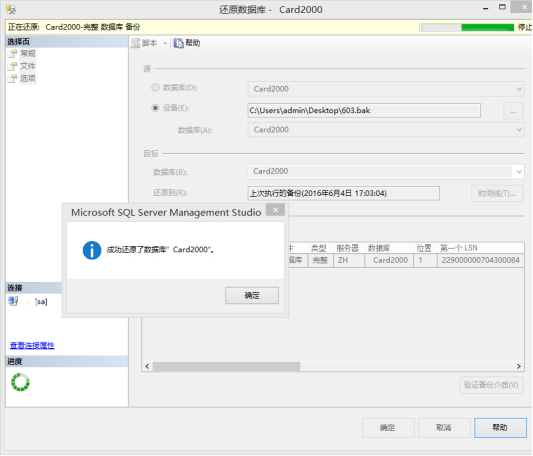Minimize the restore database window
533x456 pixels.
[x=486, y=8]
